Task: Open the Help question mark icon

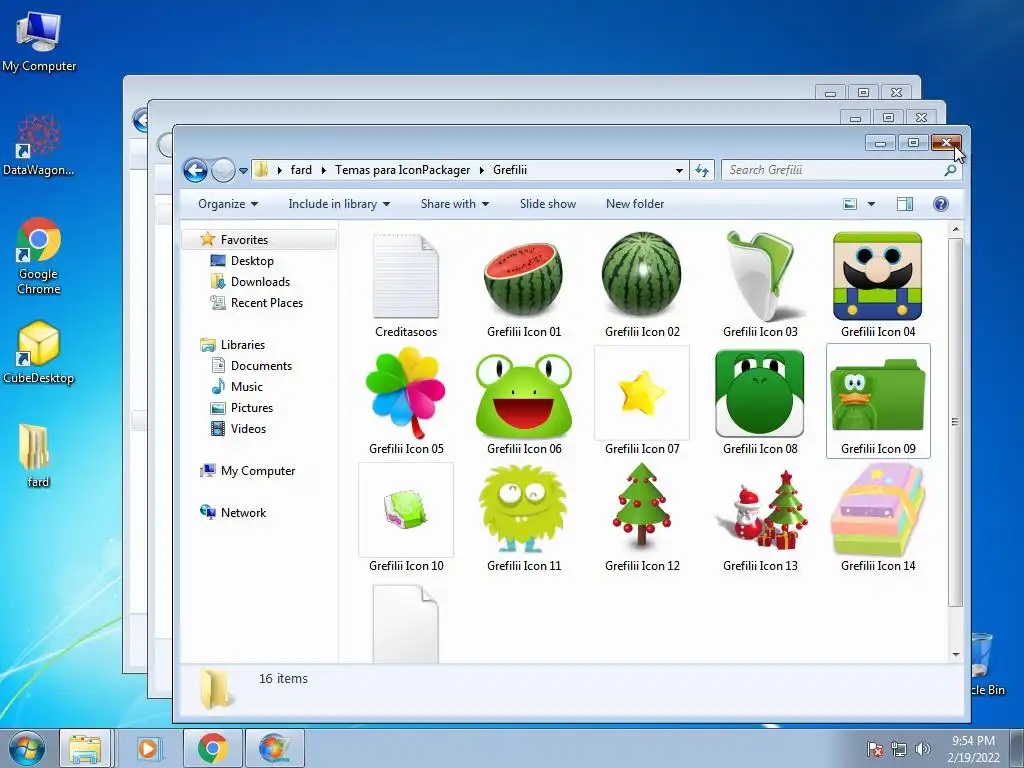Action: (940, 204)
